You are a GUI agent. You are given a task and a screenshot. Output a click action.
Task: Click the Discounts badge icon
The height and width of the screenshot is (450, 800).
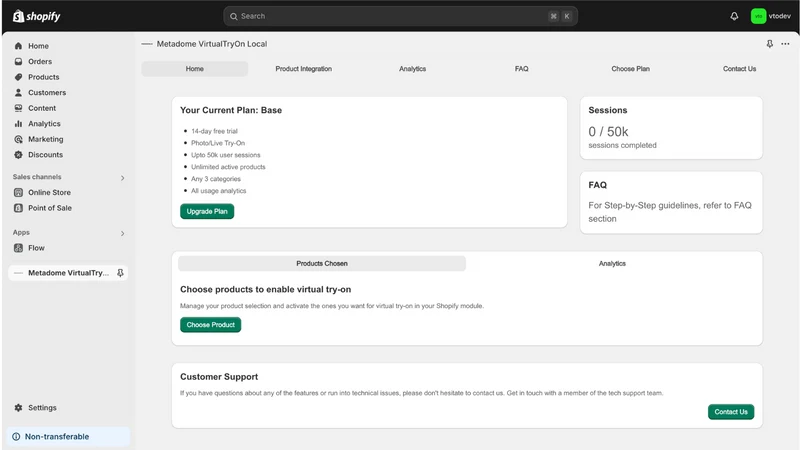18,155
